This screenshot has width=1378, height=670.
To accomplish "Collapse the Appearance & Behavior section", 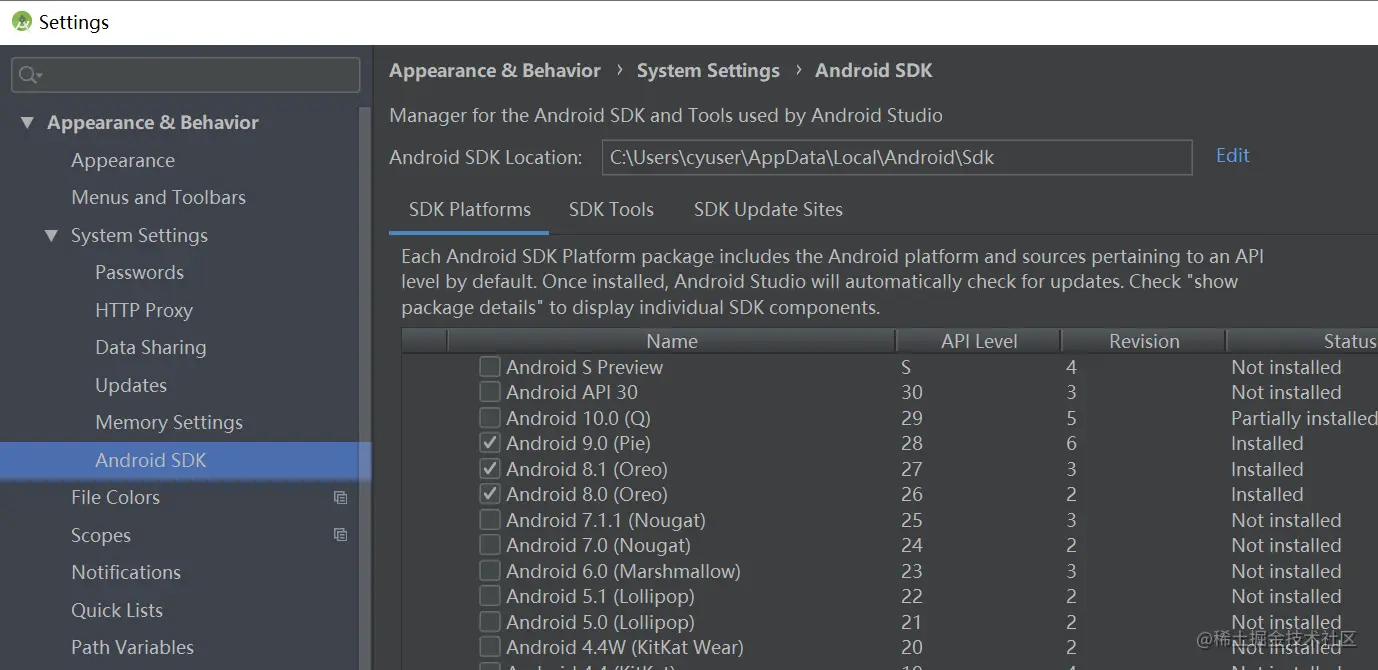I will coord(27,123).
